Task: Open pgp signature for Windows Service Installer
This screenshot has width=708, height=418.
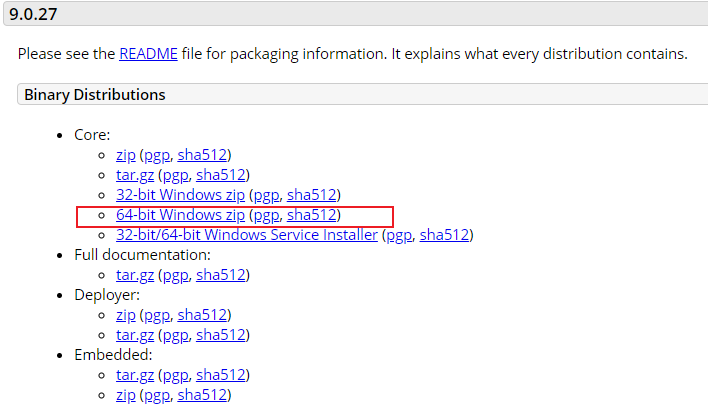Action: 399,236
